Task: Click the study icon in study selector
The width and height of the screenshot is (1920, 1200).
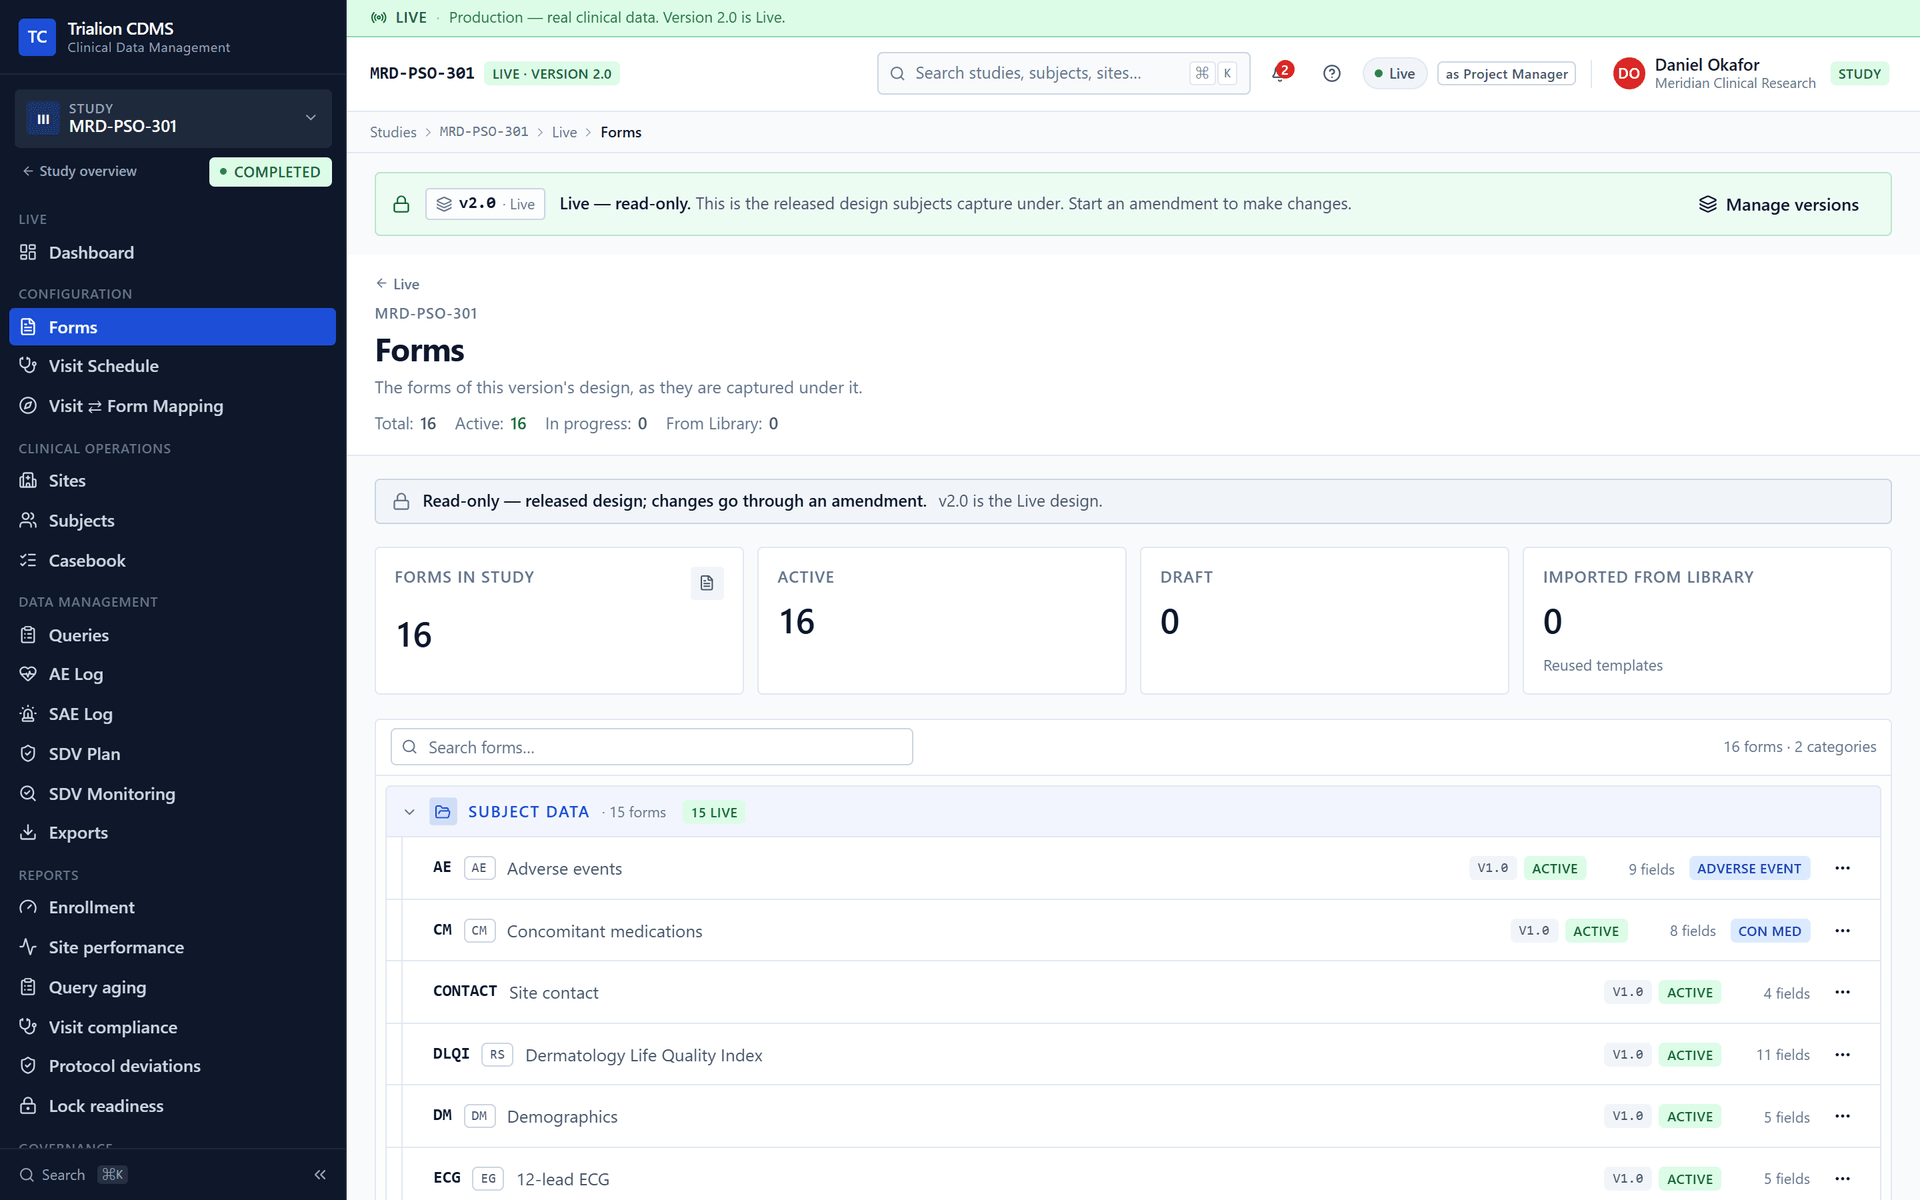Action: [x=43, y=118]
